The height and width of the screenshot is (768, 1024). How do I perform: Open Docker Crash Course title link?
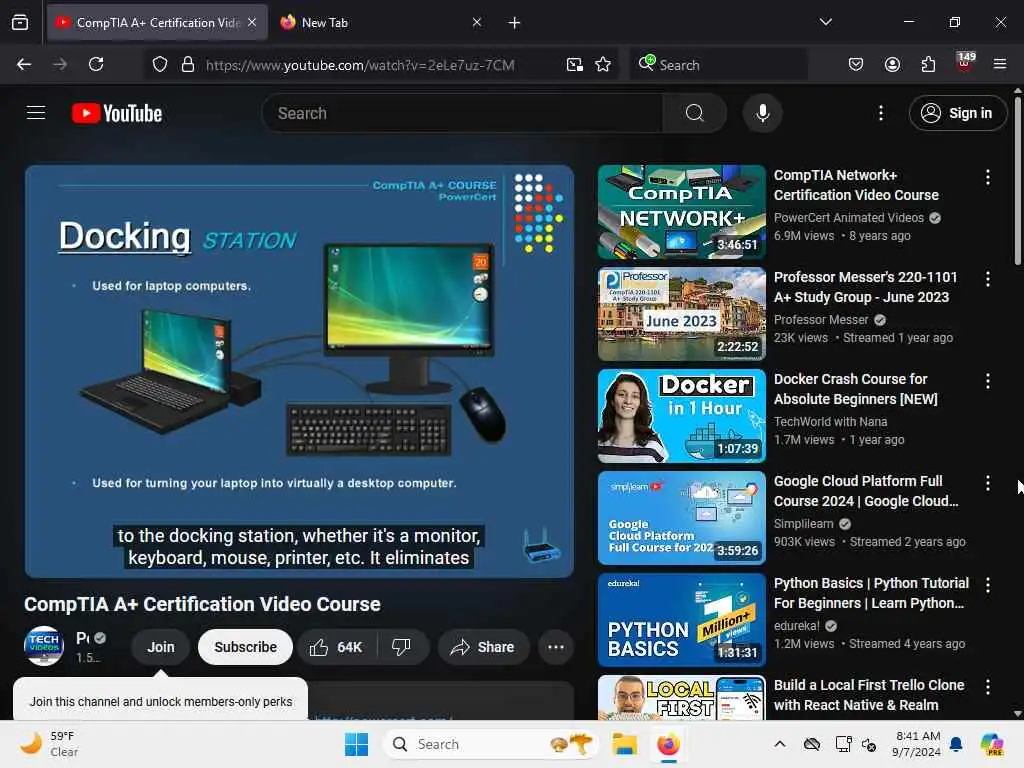coord(856,389)
